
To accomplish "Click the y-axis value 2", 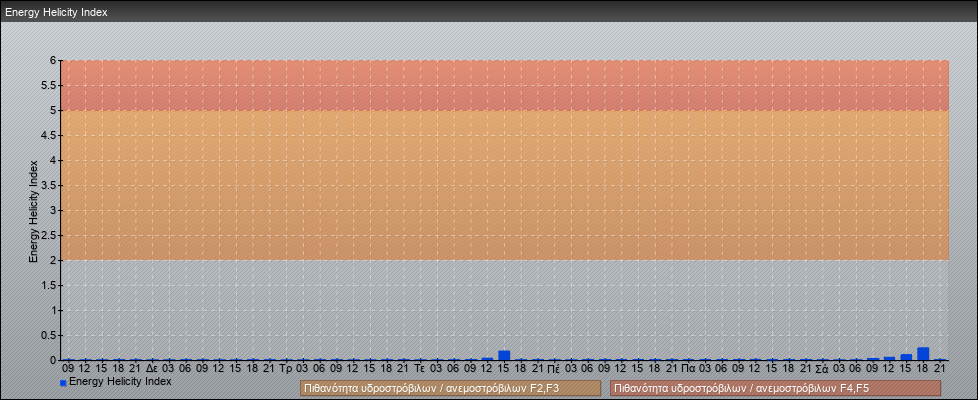I will pyautogui.click(x=54, y=260).
